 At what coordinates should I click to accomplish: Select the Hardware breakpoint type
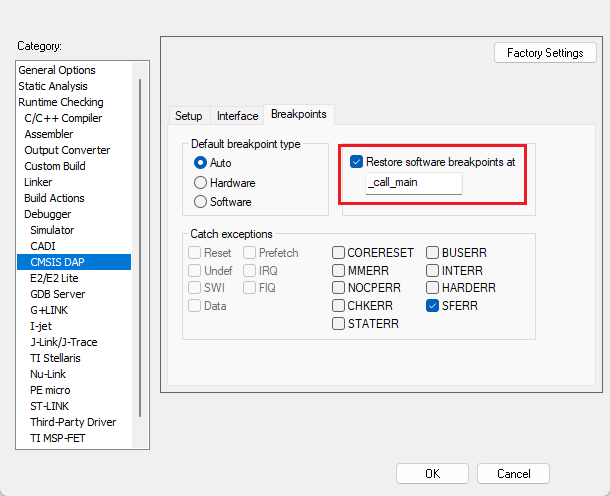tap(200, 182)
